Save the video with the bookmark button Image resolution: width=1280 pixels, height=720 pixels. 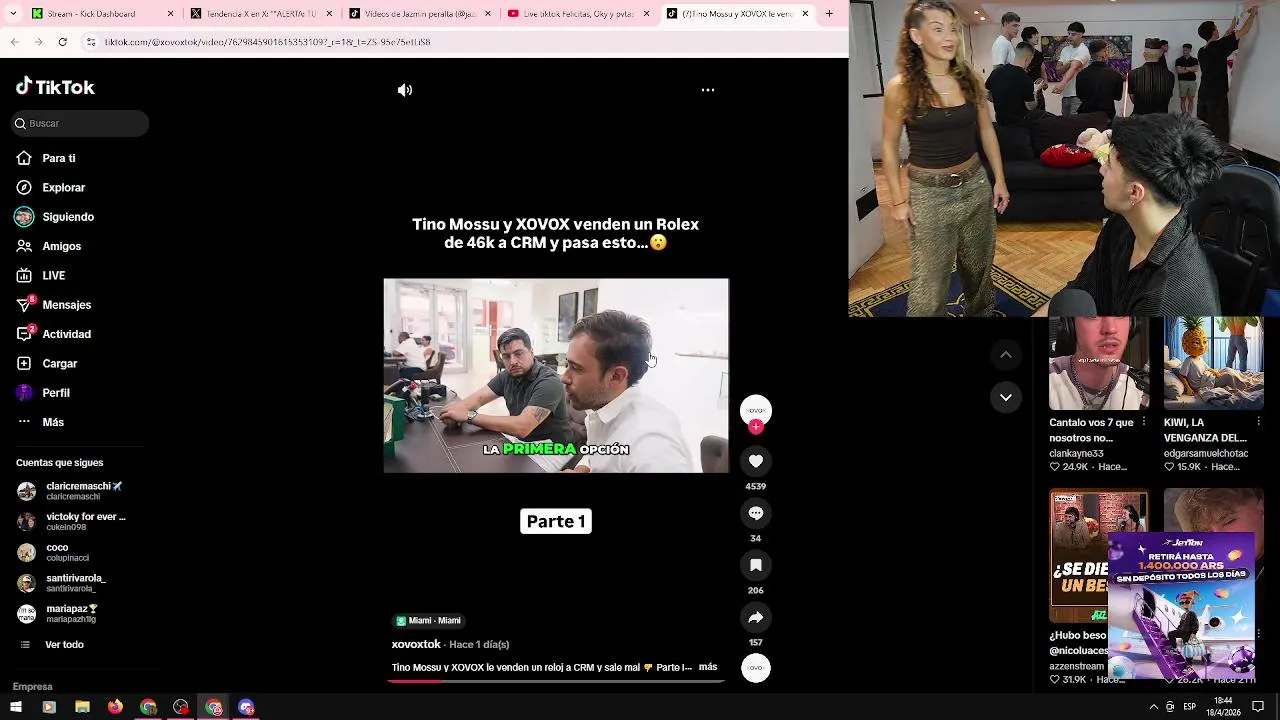[756, 565]
